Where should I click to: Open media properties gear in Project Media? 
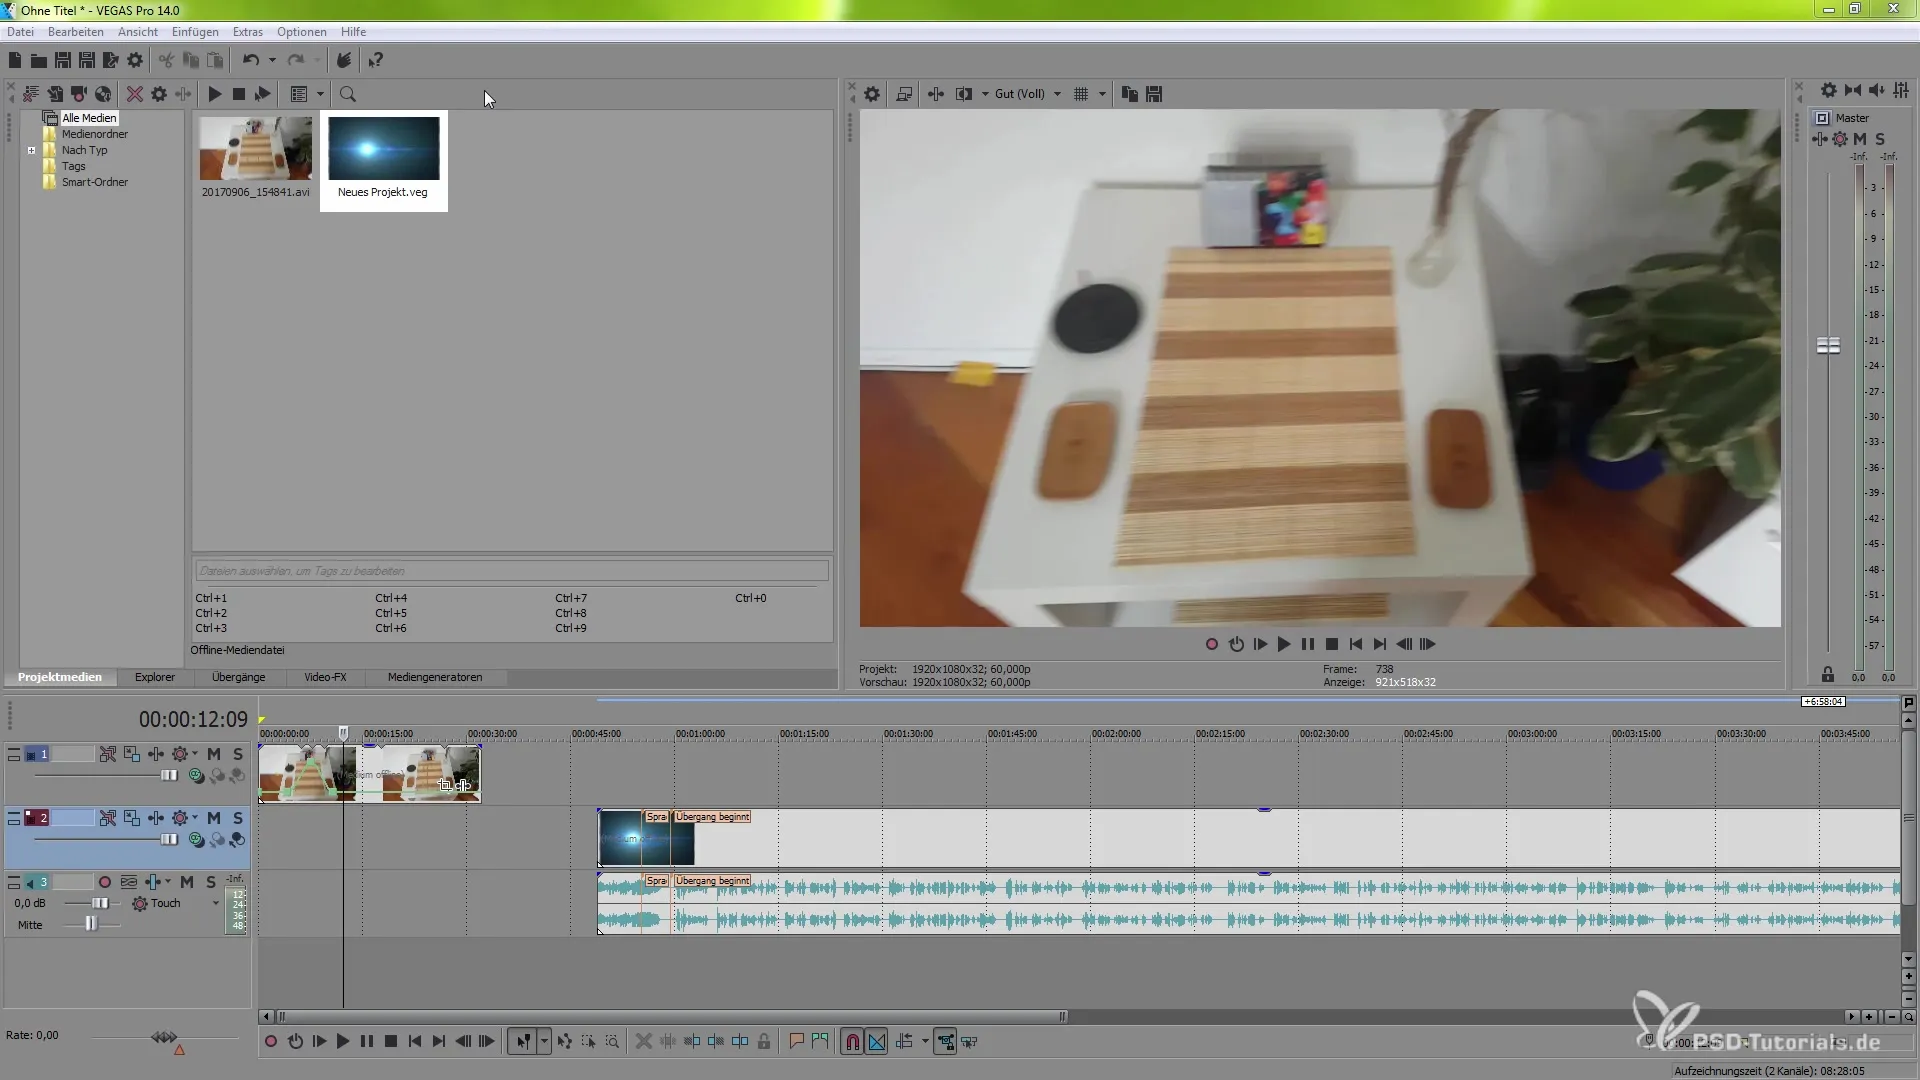tap(159, 94)
